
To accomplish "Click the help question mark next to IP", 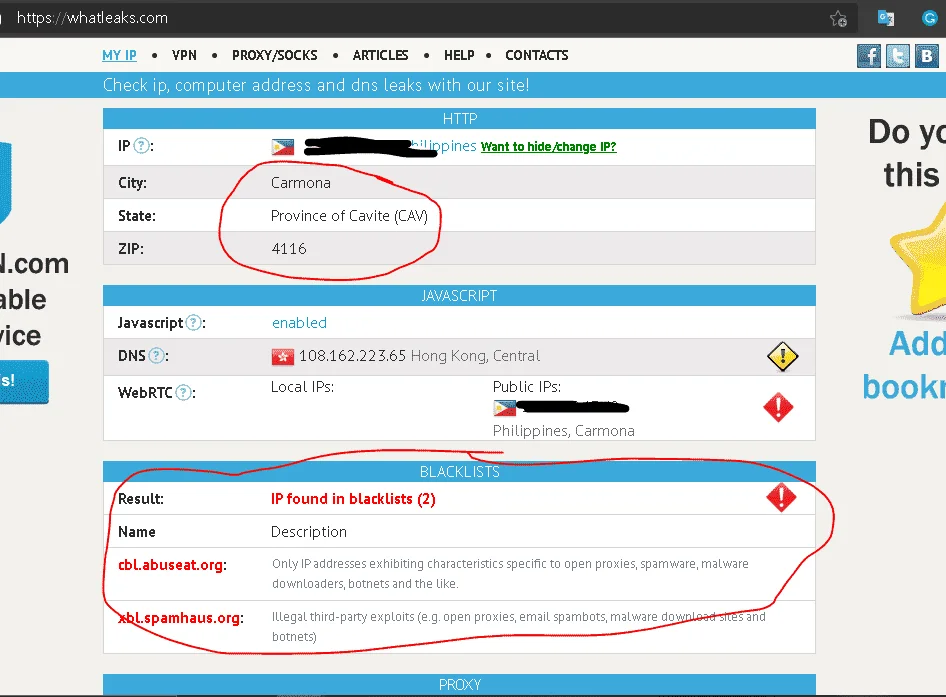I will point(141,146).
